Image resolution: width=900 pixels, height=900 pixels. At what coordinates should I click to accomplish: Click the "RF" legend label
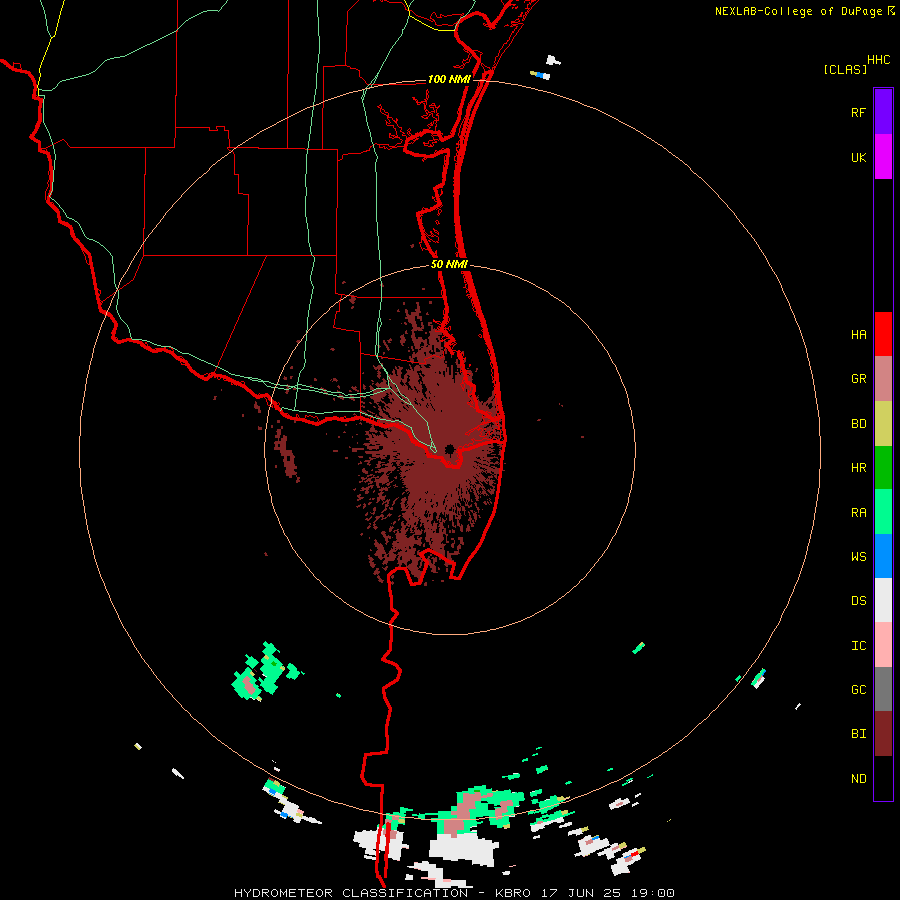[858, 112]
